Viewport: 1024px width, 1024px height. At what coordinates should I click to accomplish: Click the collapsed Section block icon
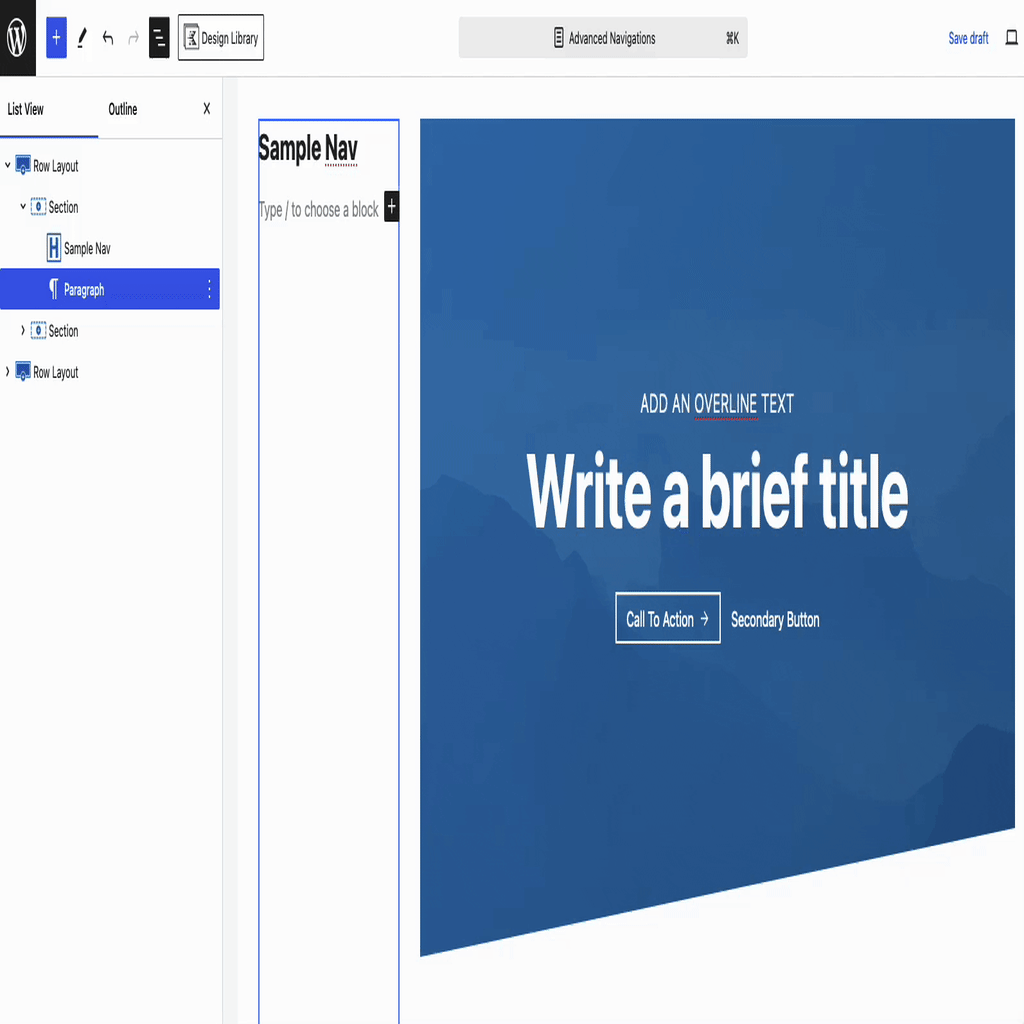tap(39, 330)
